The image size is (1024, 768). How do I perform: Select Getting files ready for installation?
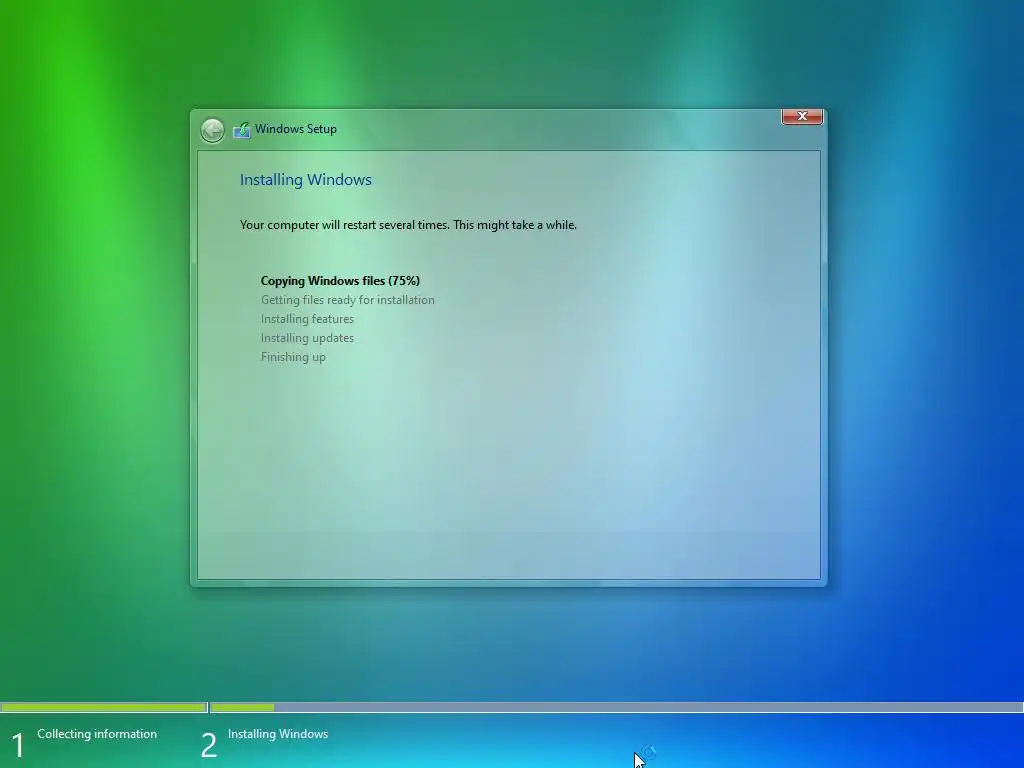[x=347, y=300]
